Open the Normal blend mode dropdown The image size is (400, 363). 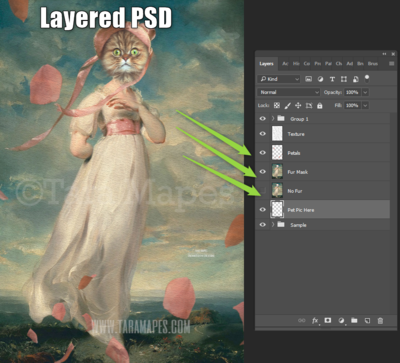point(289,92)
